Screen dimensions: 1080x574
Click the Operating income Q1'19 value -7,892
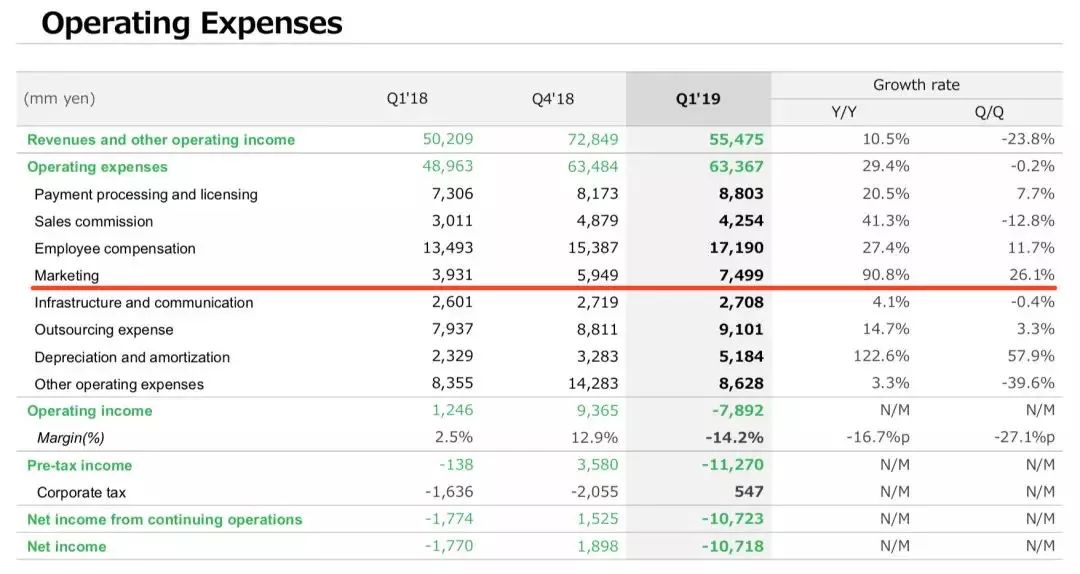point(736,410)
